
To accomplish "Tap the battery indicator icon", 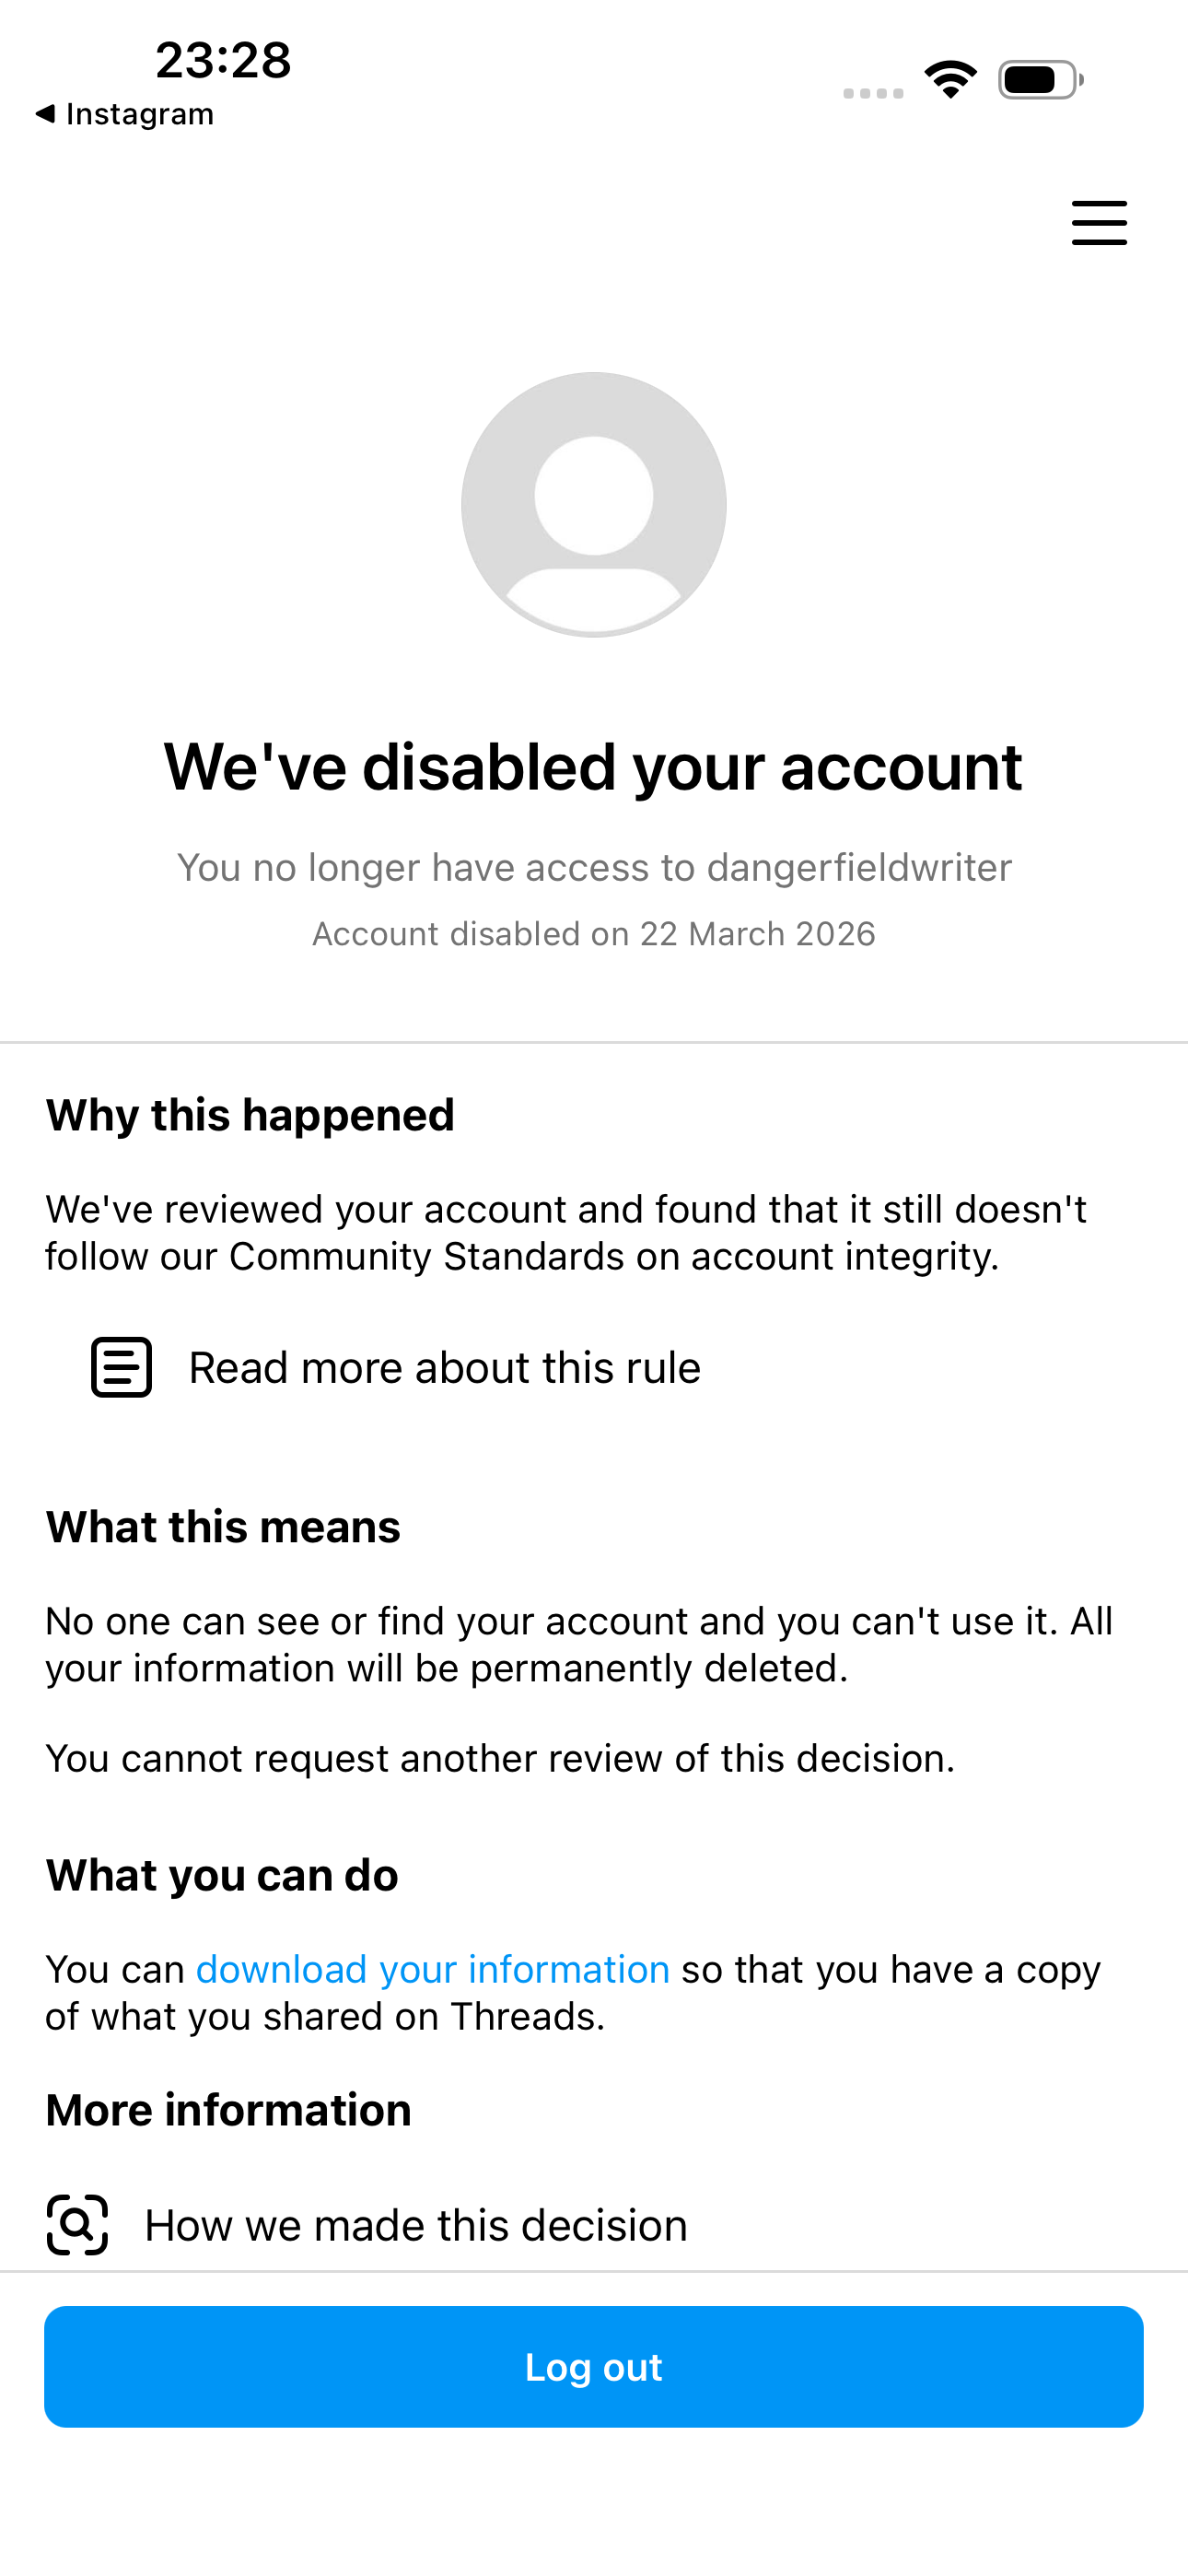I will [1041, 80].
